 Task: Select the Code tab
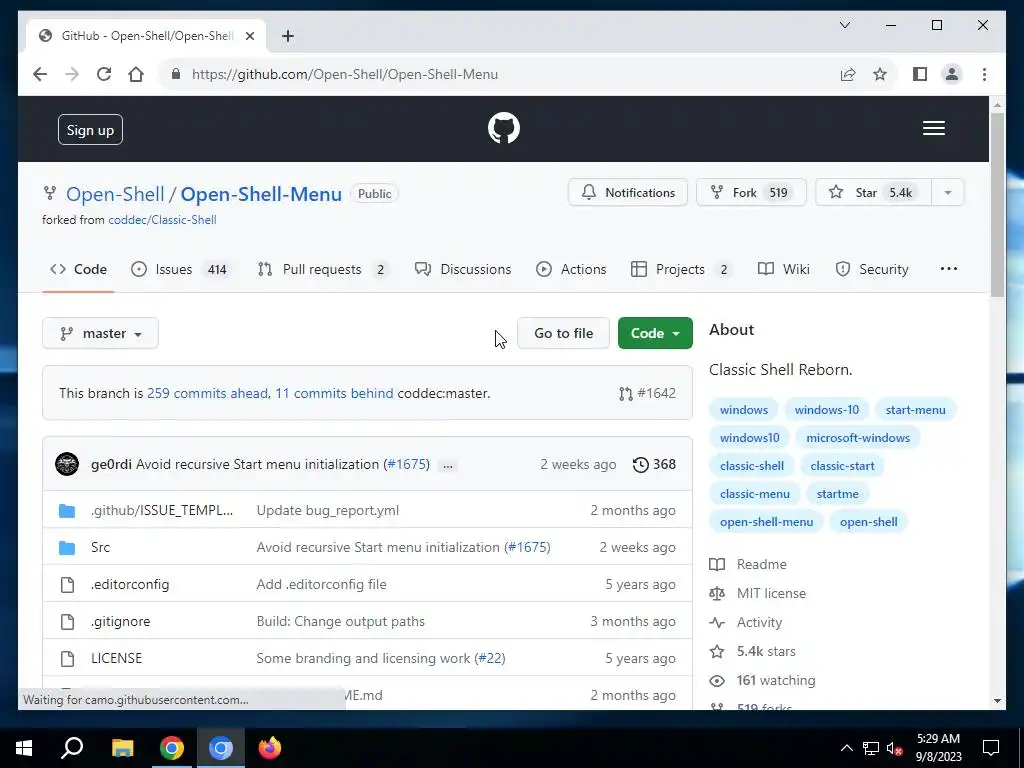(78, 269)
